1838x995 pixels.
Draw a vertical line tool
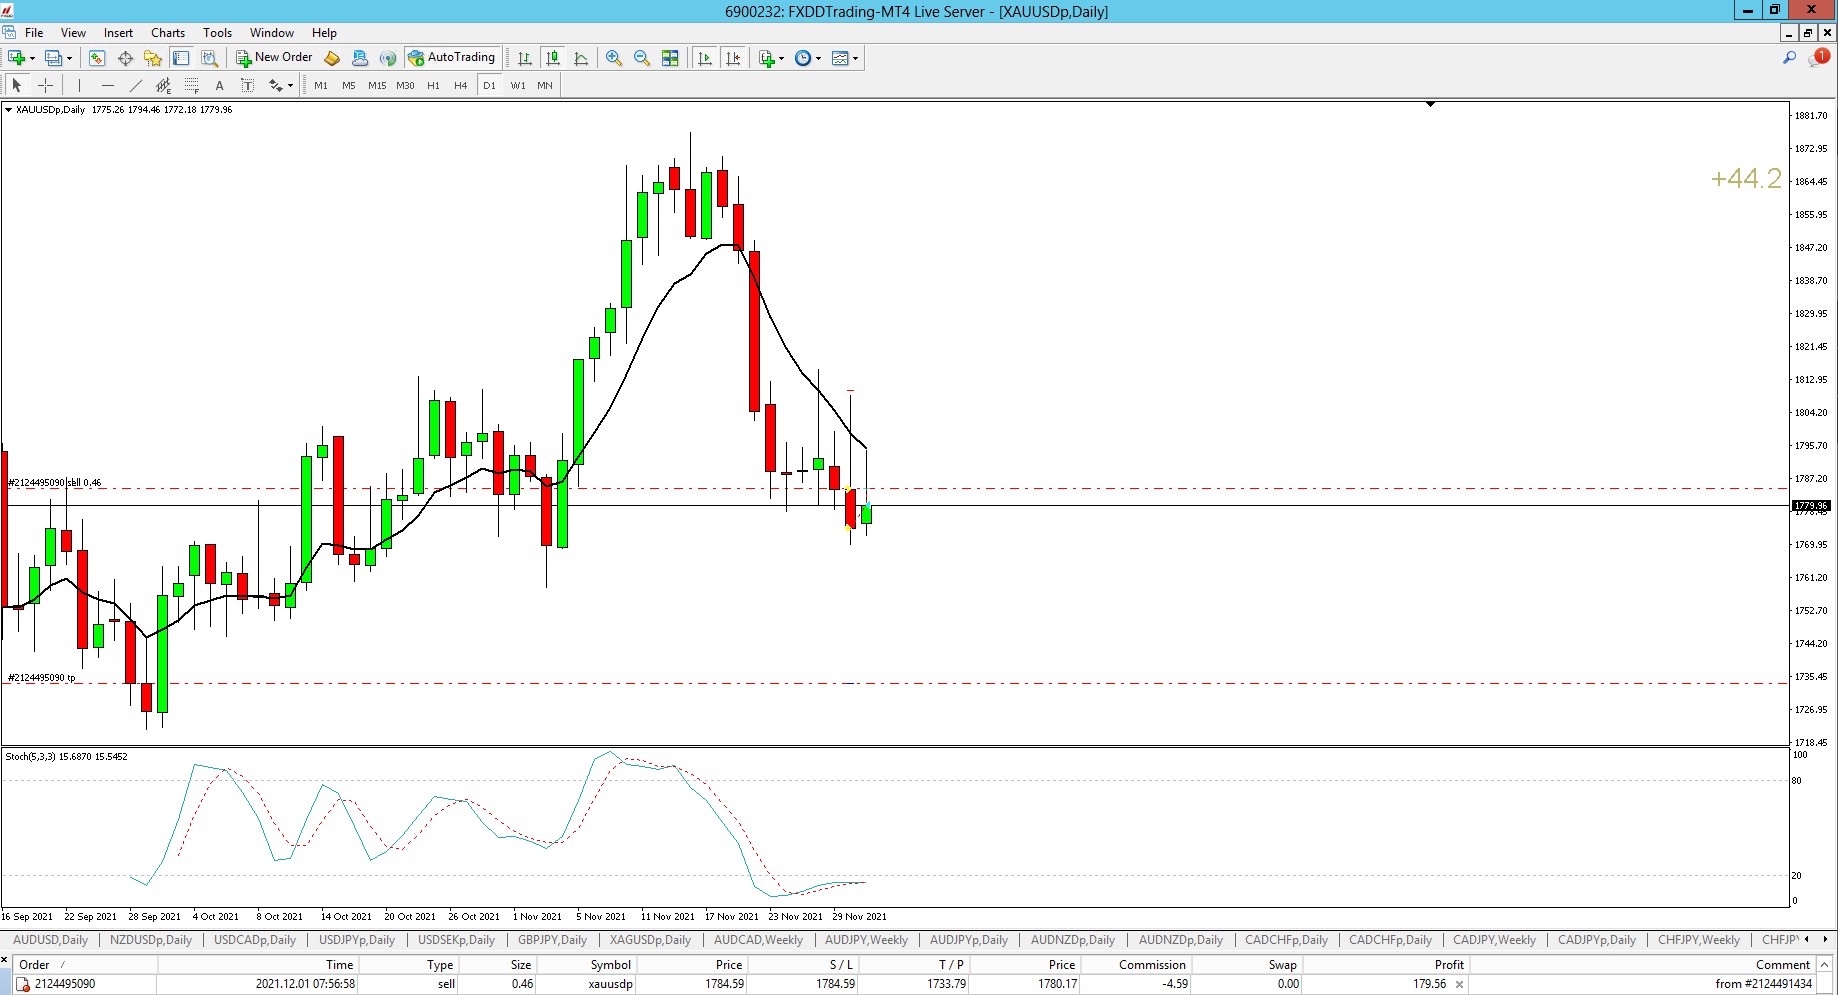click(79, 85)
